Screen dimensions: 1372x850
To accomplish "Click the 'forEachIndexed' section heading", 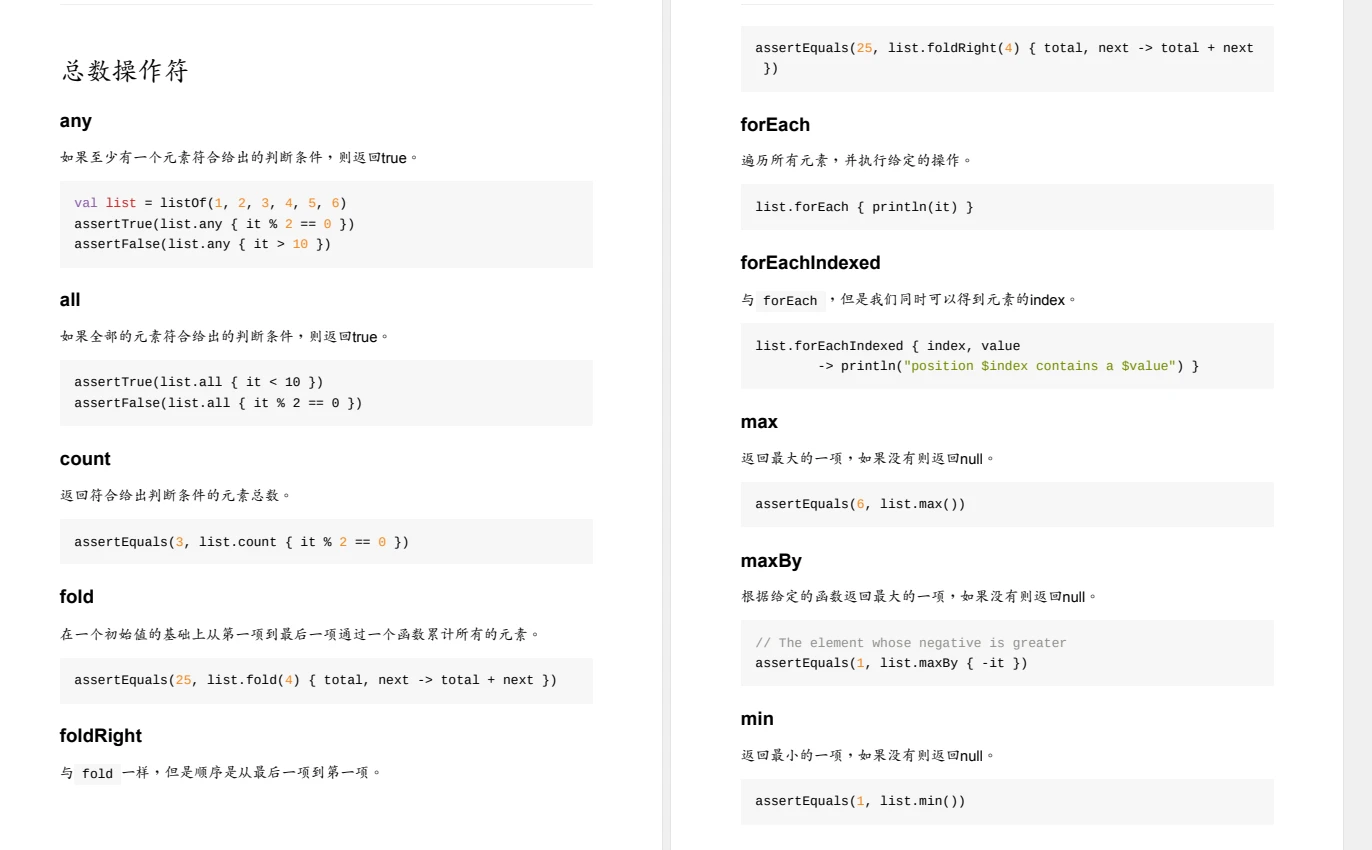I will coord(811,263).
